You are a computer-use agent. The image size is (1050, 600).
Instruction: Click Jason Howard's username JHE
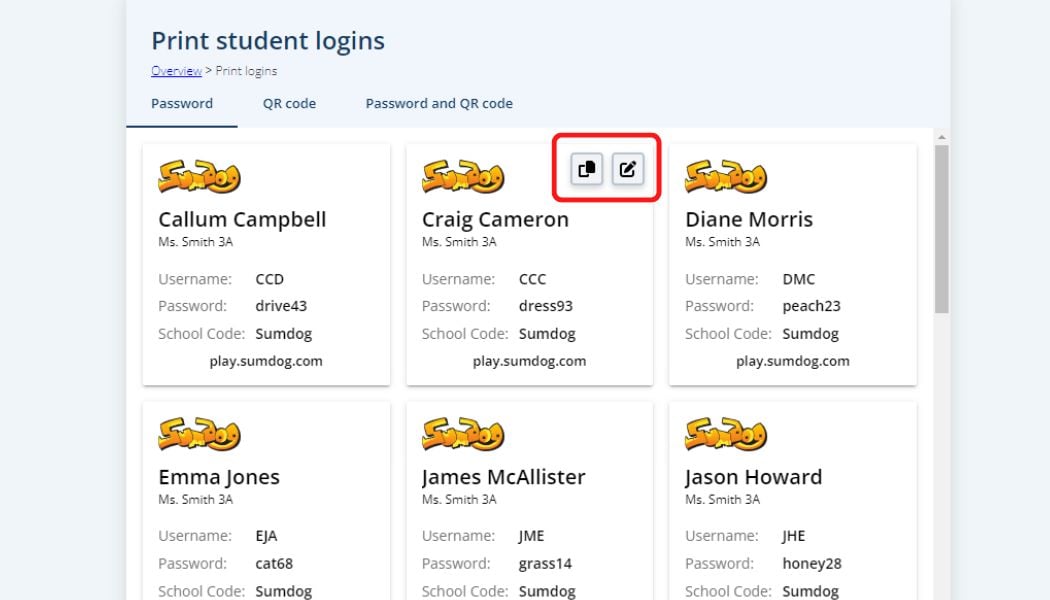(x=792, y=535)
